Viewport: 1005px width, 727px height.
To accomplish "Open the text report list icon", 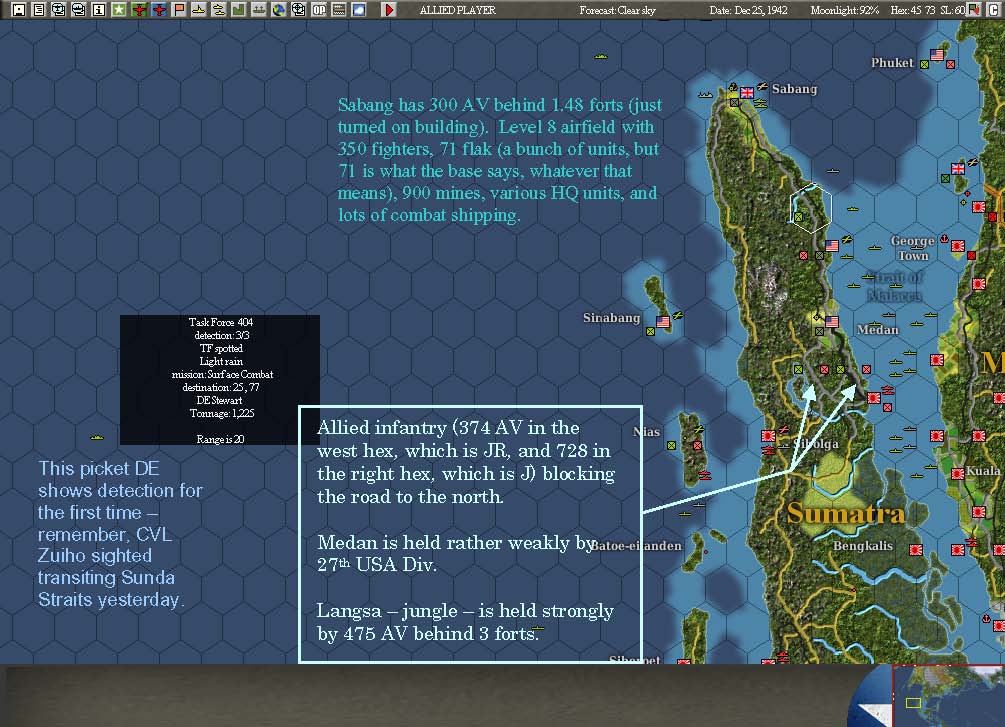I will click(38, 10).
